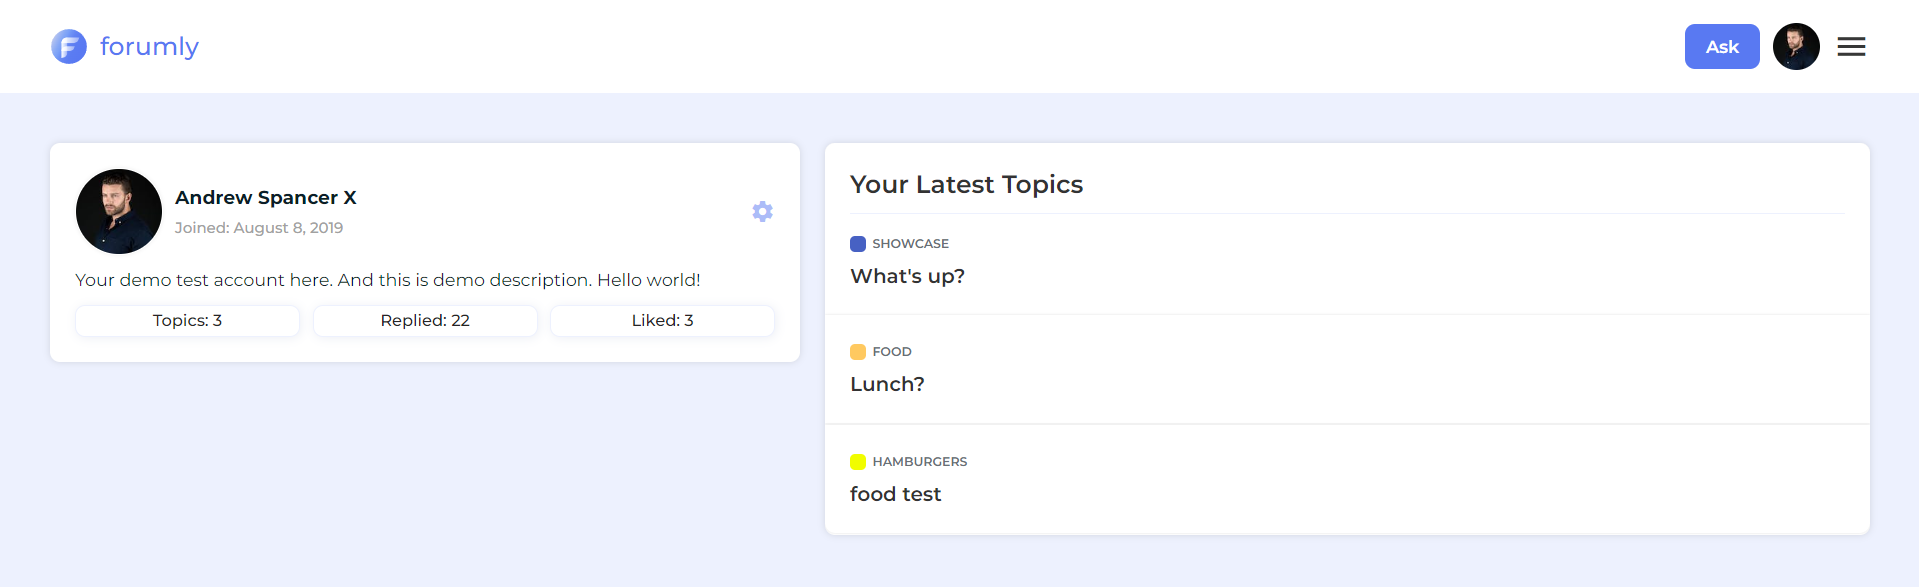
Task: Open the hamburger menu
Action: pos(1851,47)
